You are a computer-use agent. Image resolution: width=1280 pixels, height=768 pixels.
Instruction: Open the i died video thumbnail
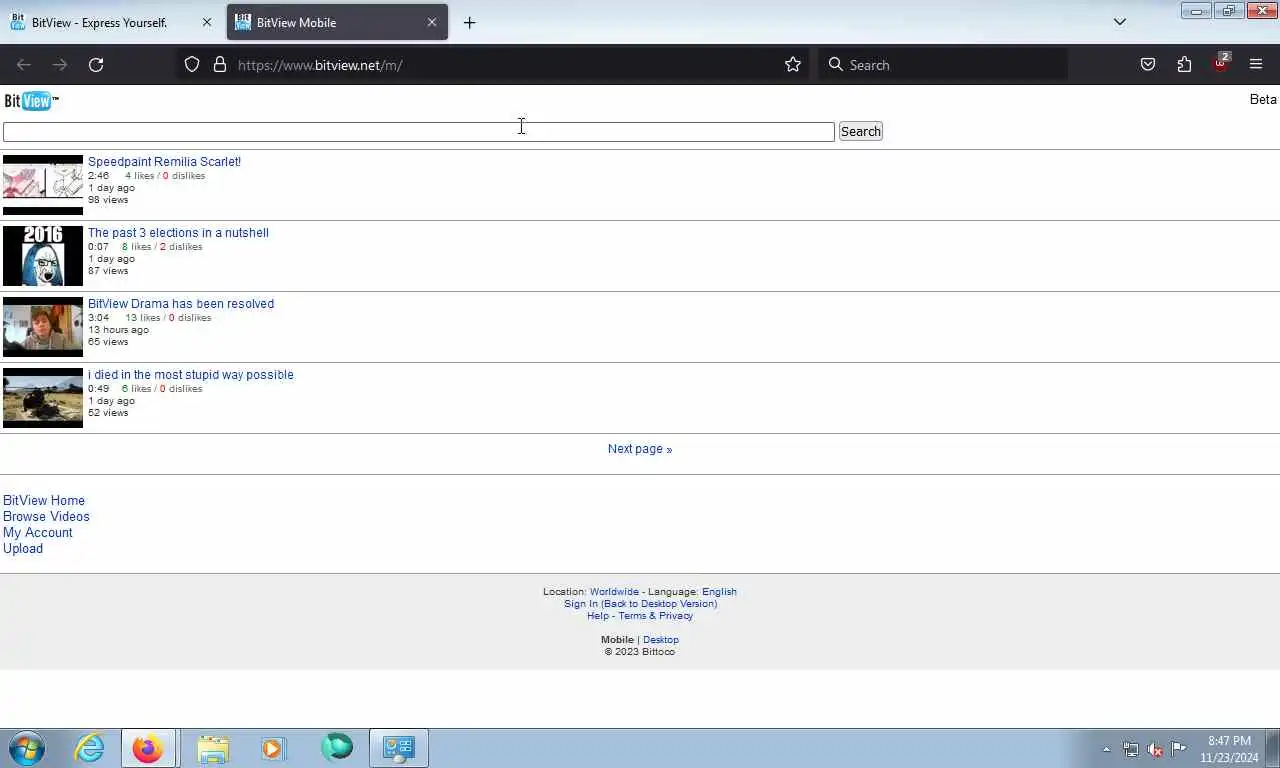[x=43, y=398]
